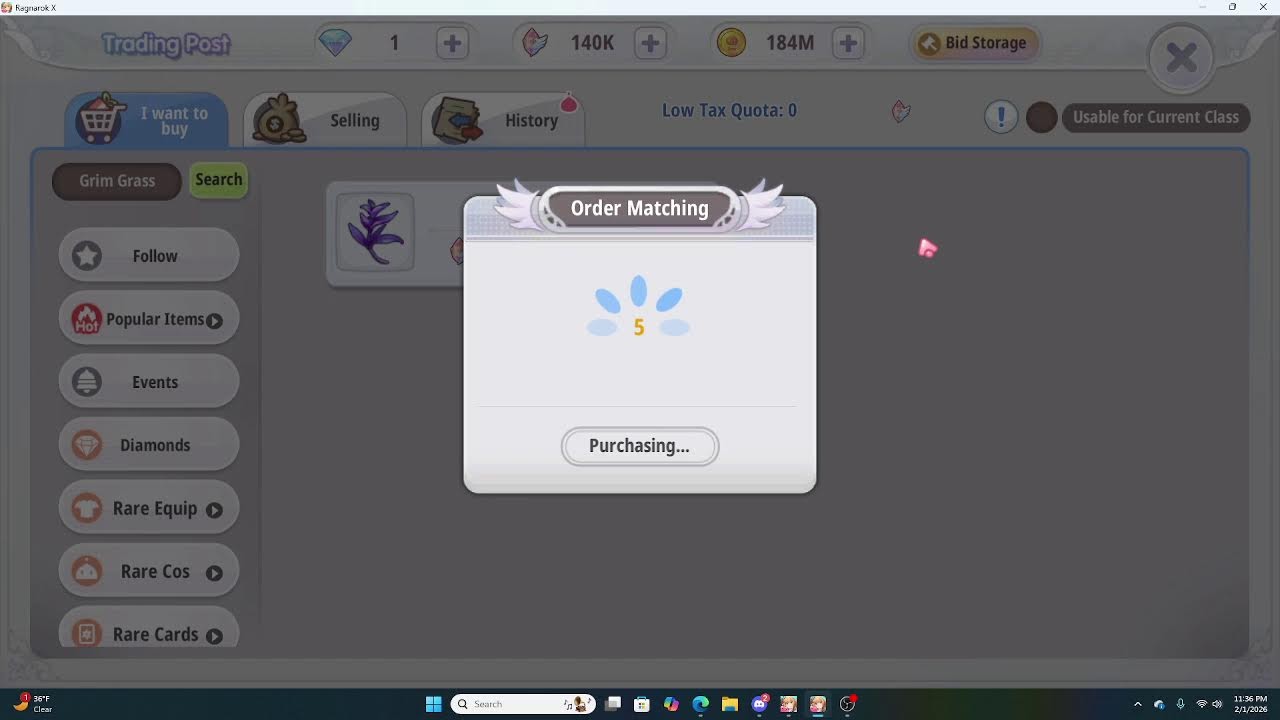Click the Order Matching countdown spinner
This screenshot has height=720, width=1280.
(638, 309)
